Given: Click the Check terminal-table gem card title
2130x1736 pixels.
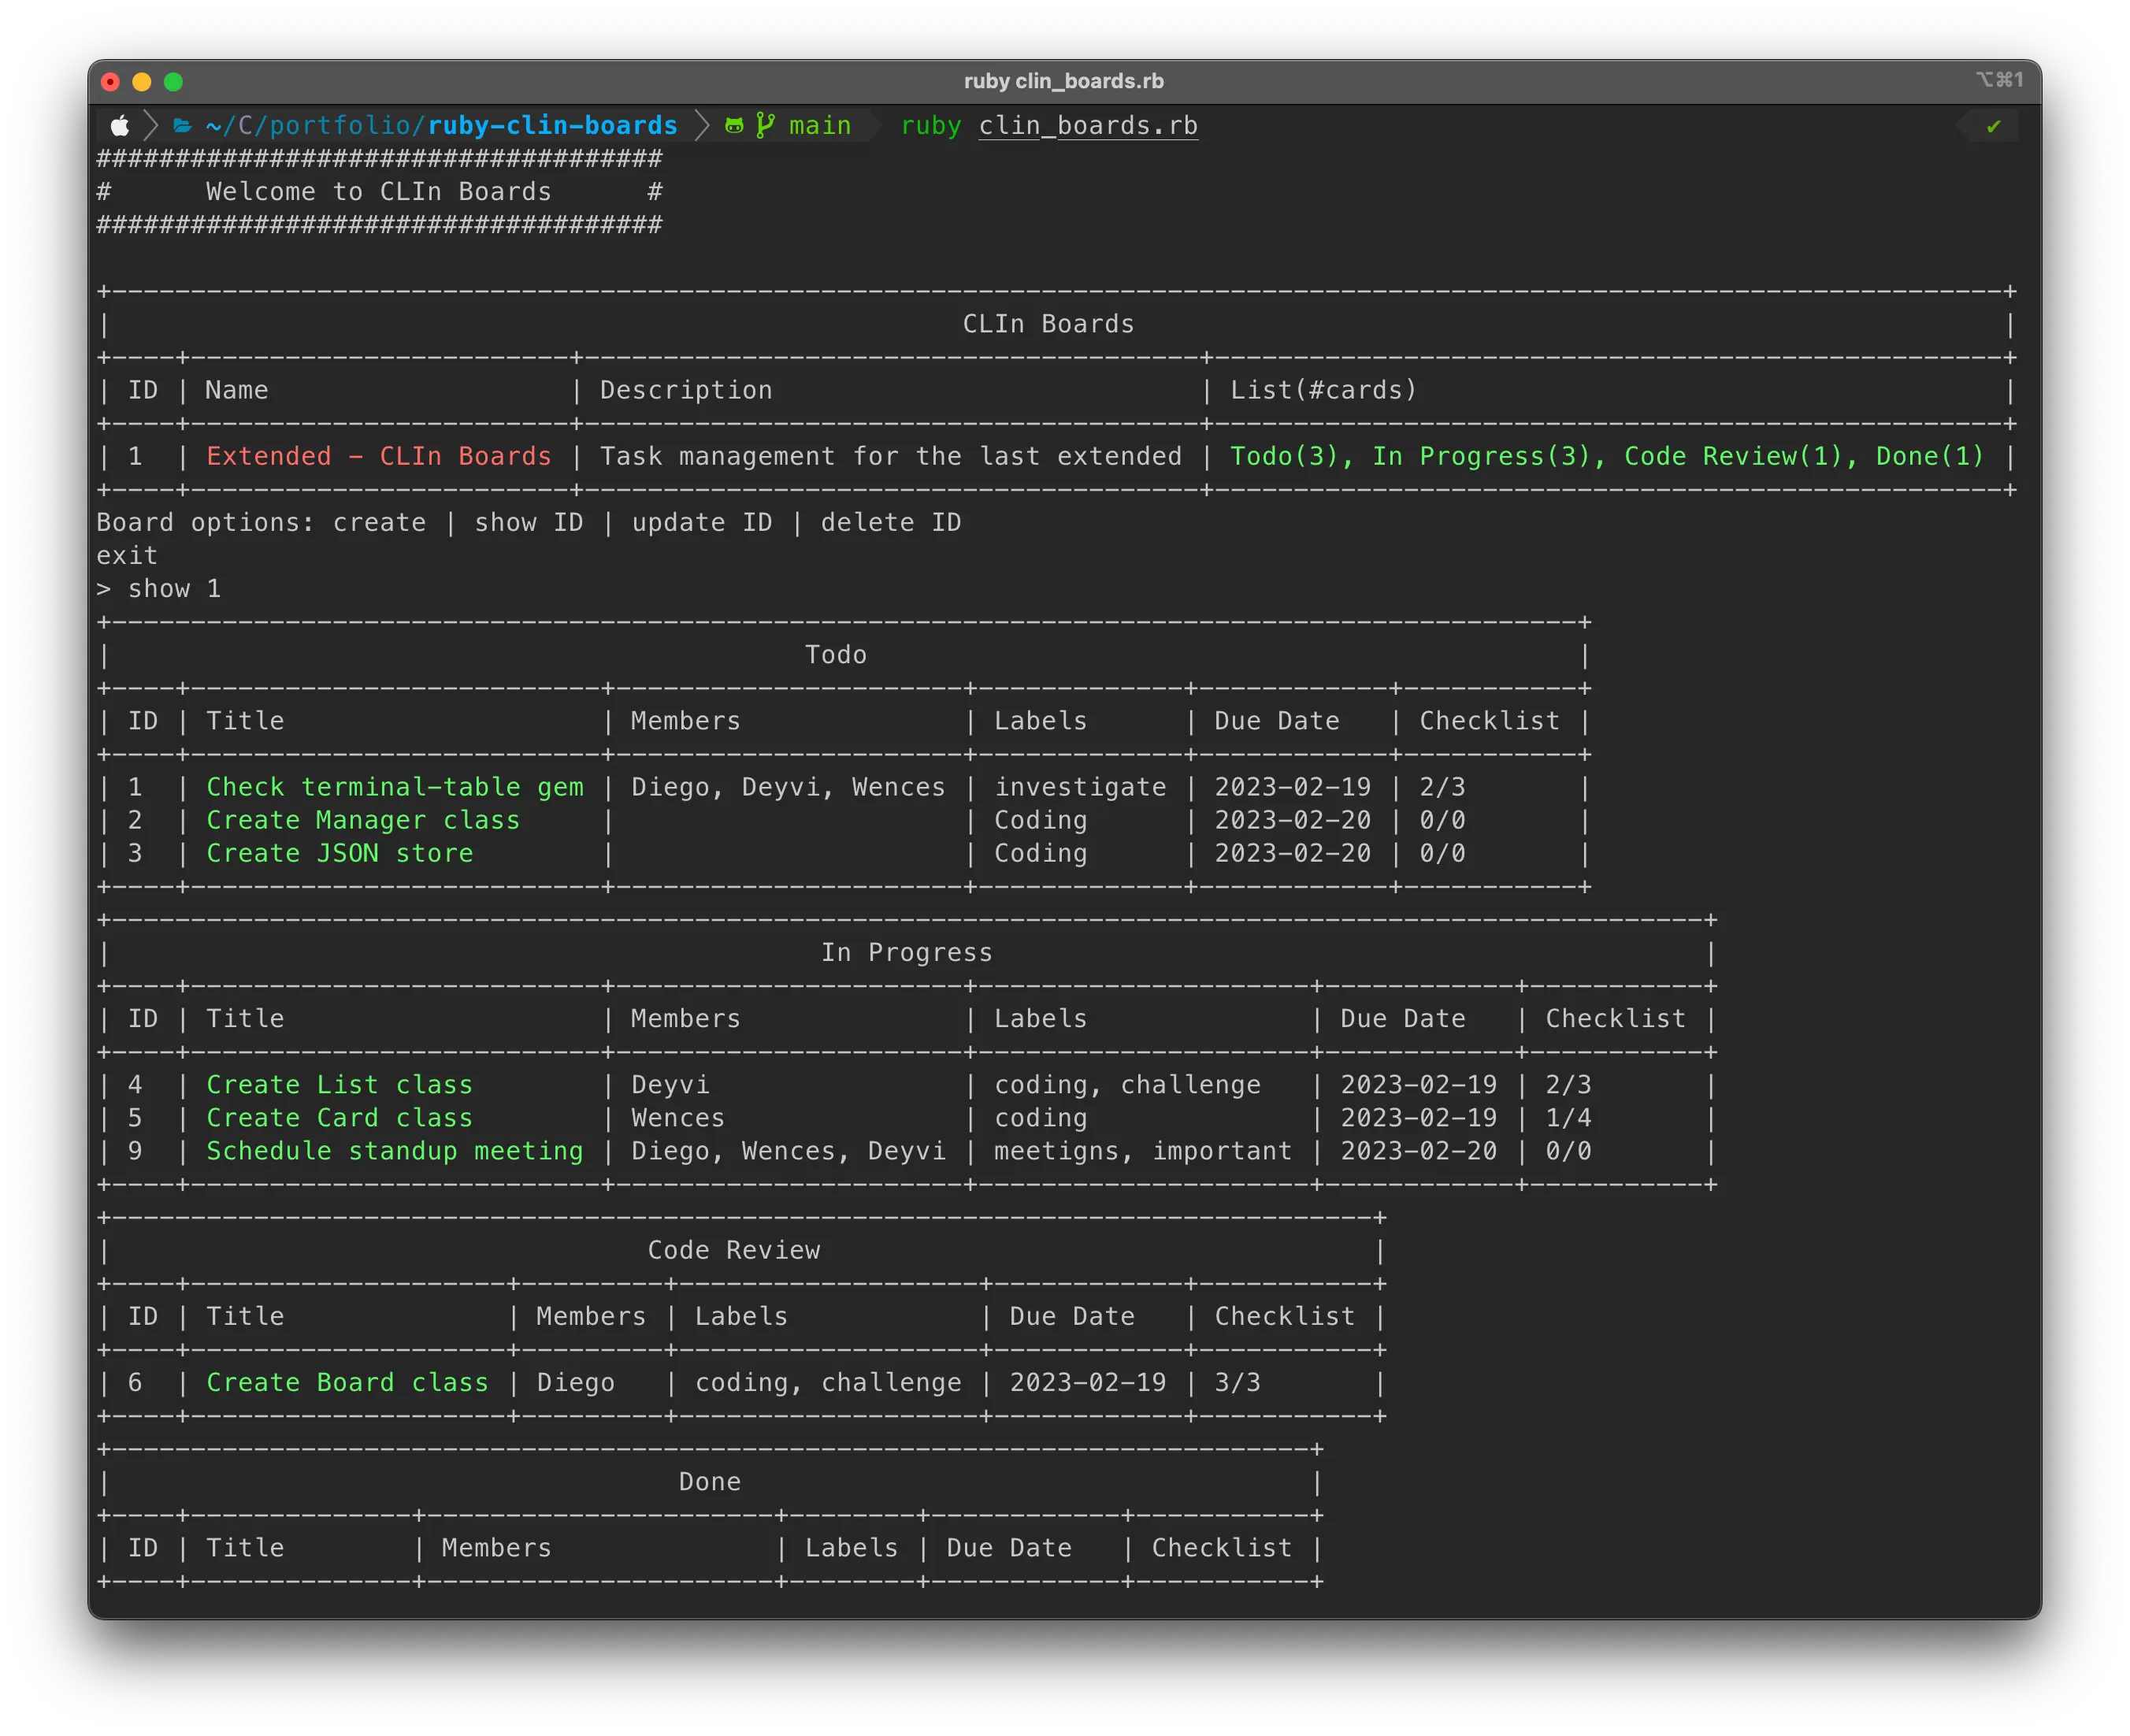Looking at the screenshot, I should (395, 788).
